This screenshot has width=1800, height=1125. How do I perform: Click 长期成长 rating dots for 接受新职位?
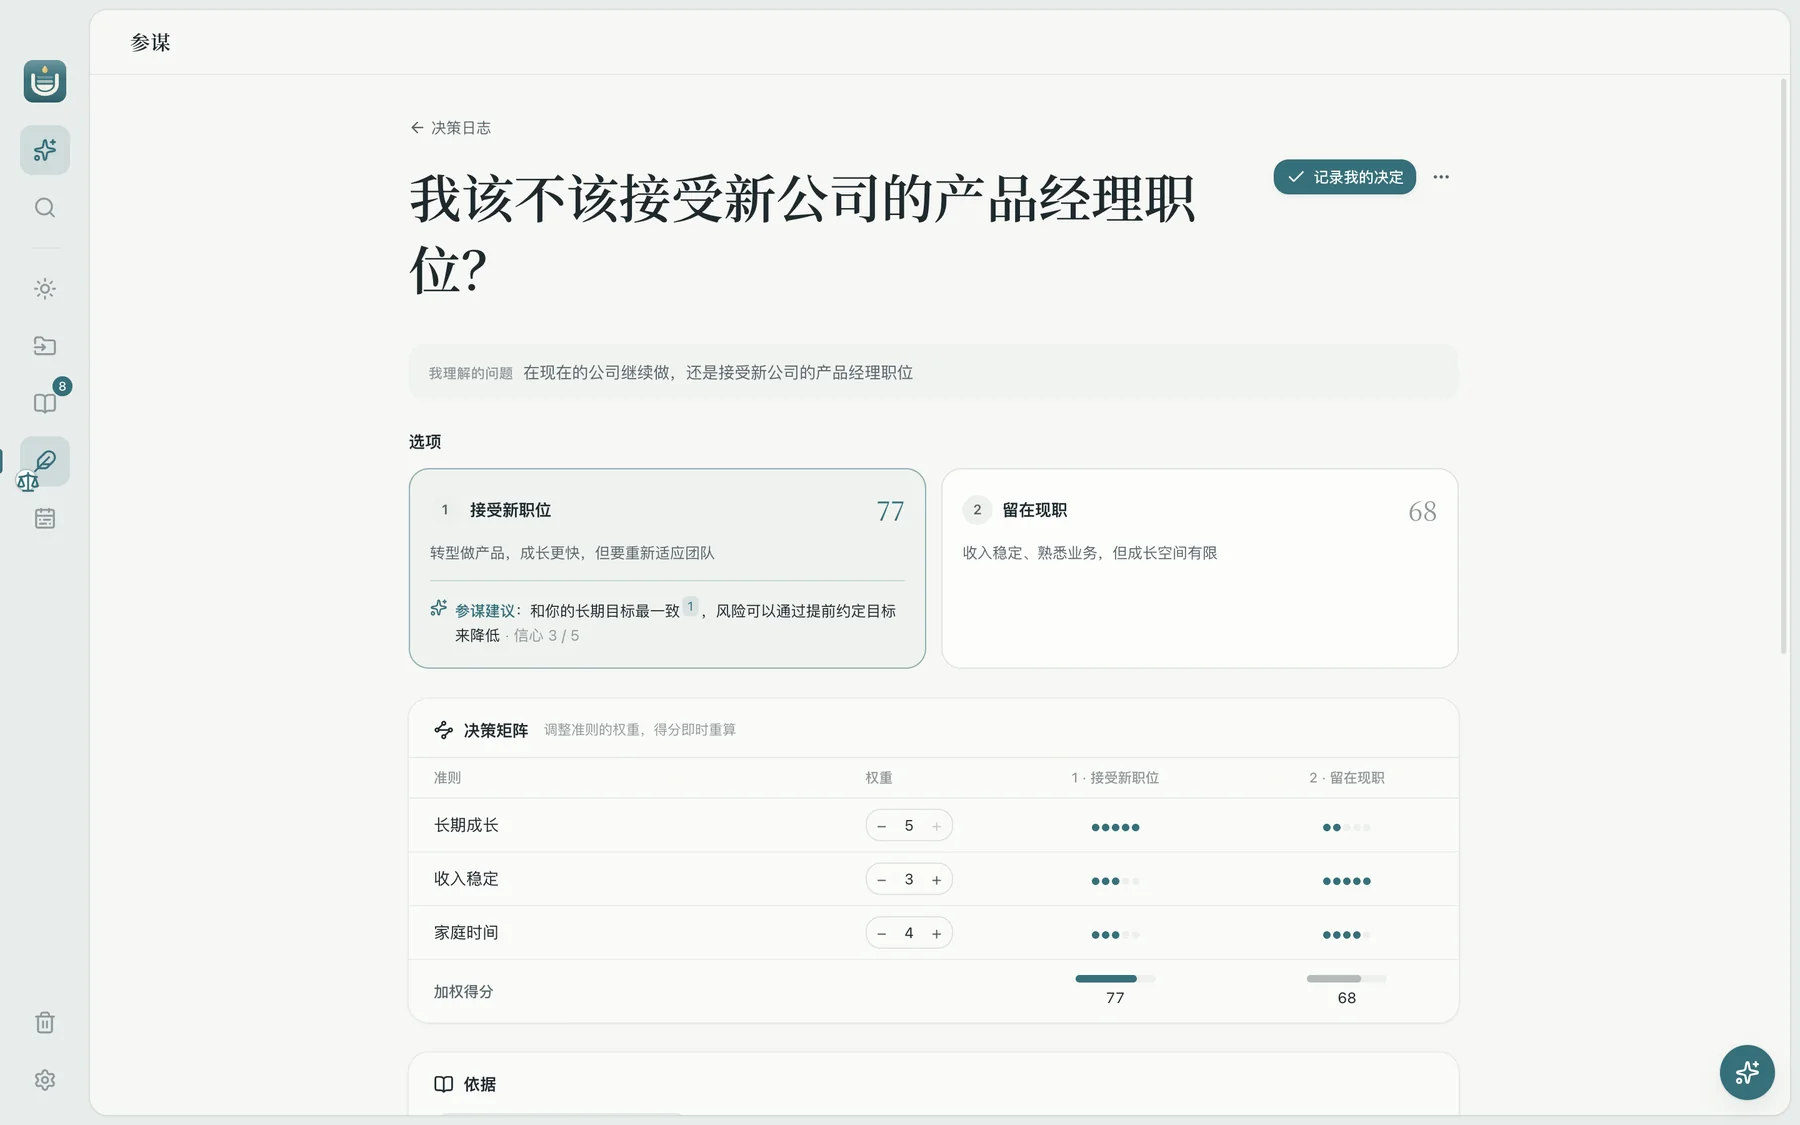(1115, 827)
